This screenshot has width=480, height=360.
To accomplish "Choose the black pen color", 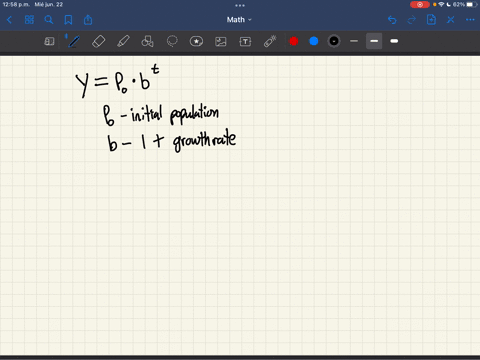I will pos(334,41).
